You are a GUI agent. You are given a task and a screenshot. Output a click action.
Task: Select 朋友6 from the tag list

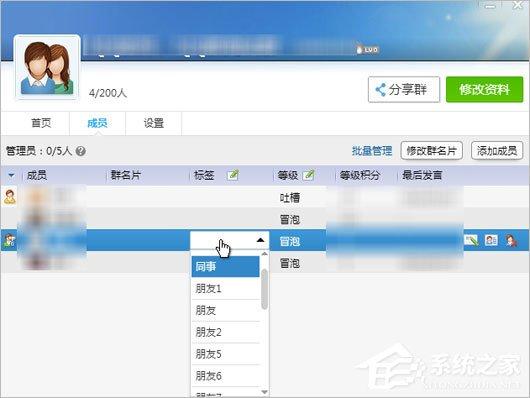[x=225, y=376]
